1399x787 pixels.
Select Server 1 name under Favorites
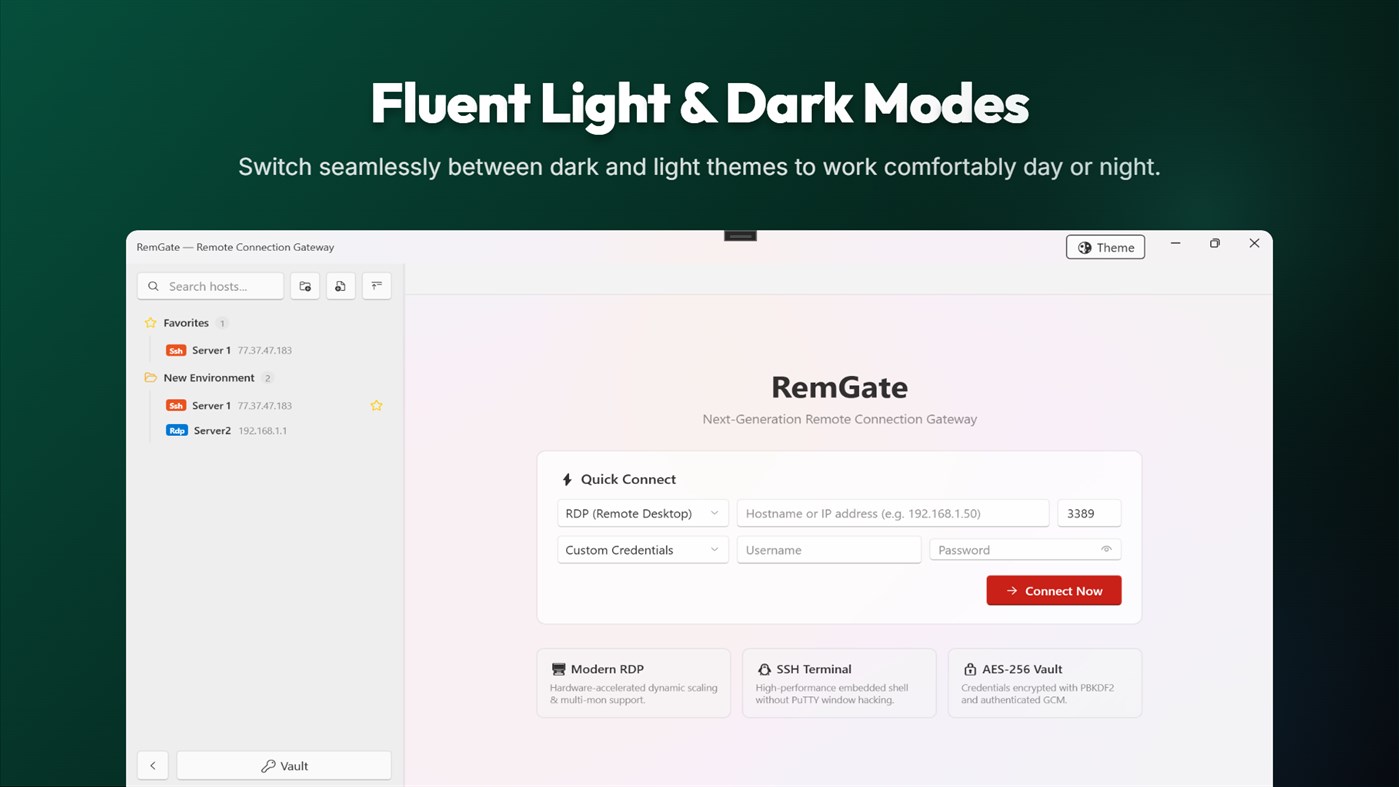point(211,350)
